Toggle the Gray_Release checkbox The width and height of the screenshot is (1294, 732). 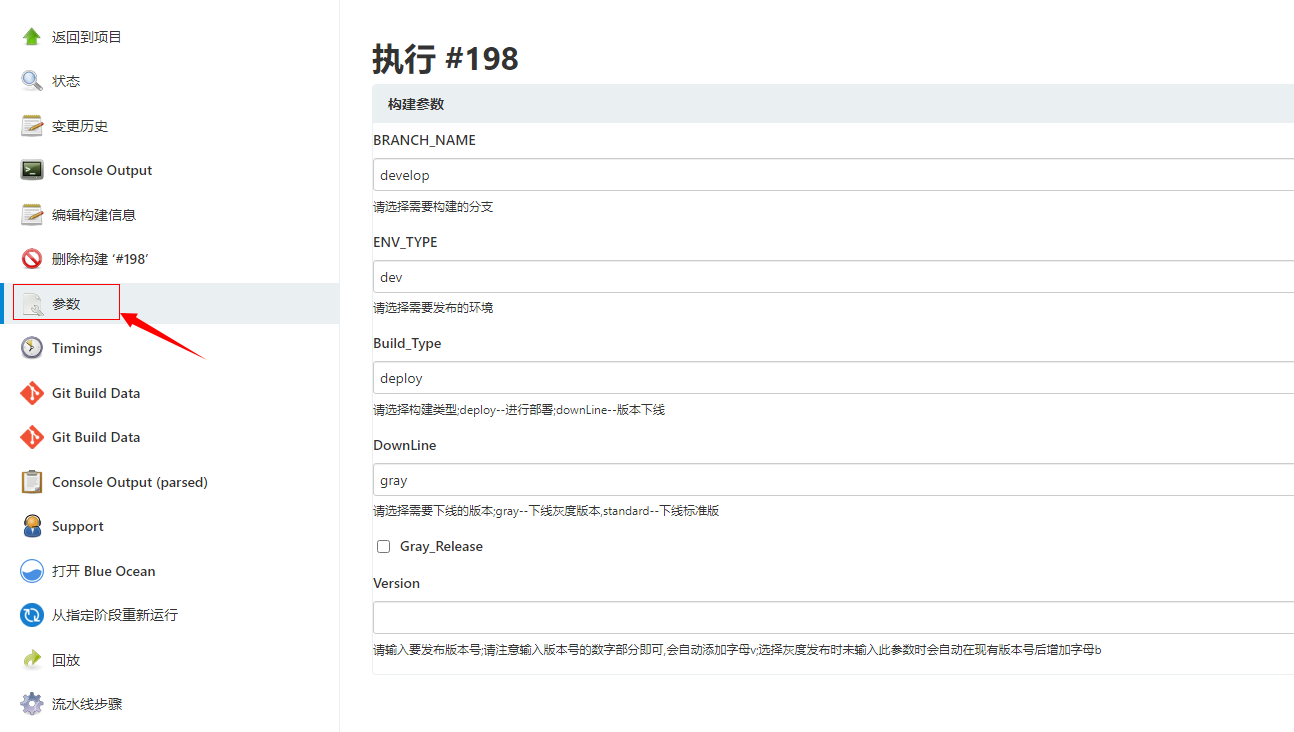(x=383, y=546)
